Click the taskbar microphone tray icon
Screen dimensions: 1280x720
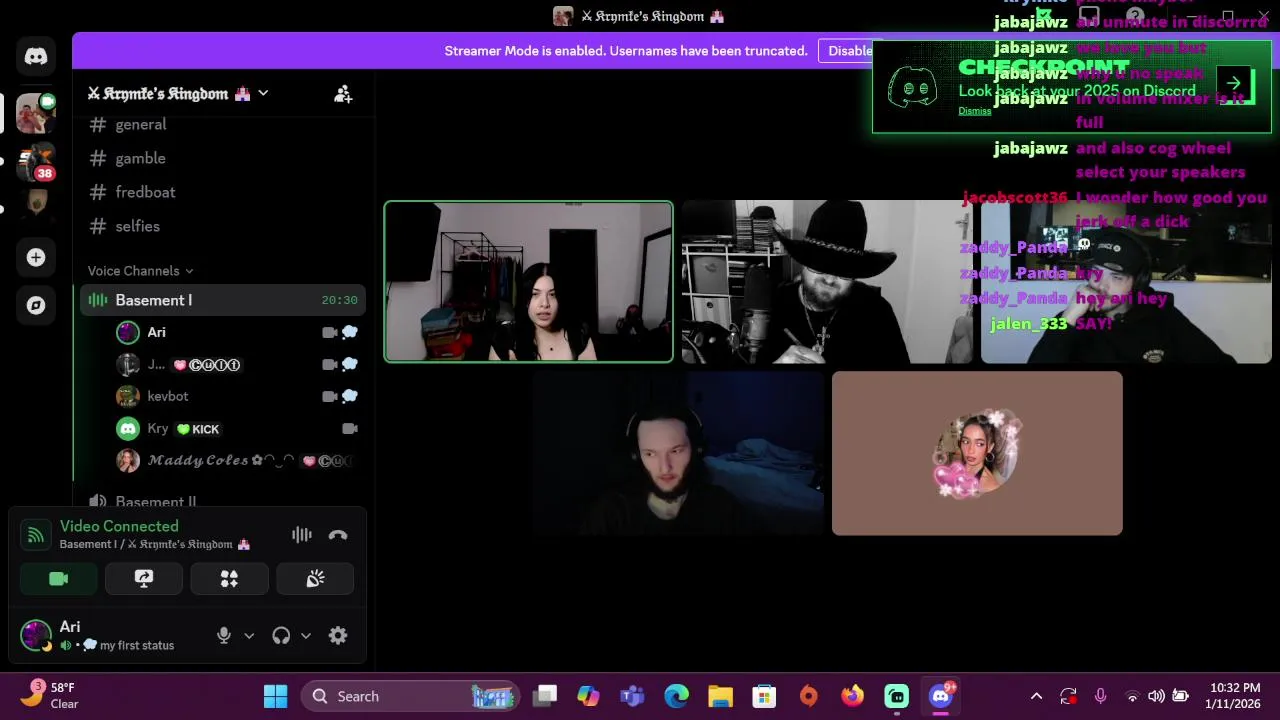pyautogui.click(x=1101, y=696)
